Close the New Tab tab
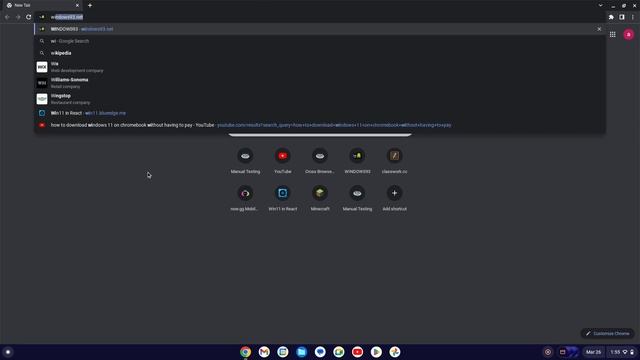This screenshot has height=360, width=640. click(77, 5)
